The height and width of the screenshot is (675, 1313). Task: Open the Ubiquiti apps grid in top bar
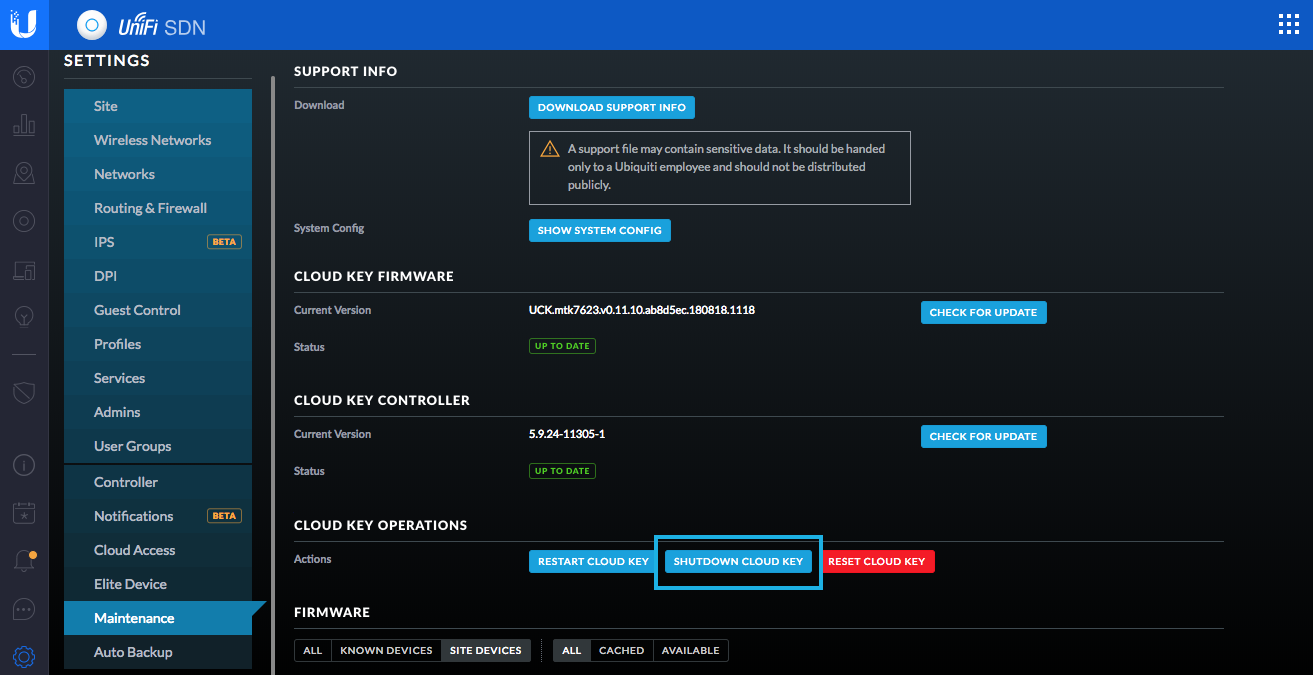(1288, 24)
